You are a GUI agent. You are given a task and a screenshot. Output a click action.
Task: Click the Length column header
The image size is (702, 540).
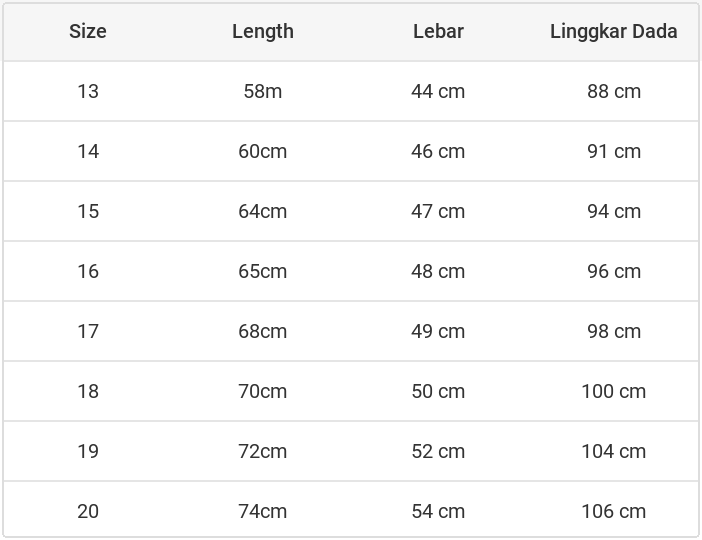[x=263, y=31]
